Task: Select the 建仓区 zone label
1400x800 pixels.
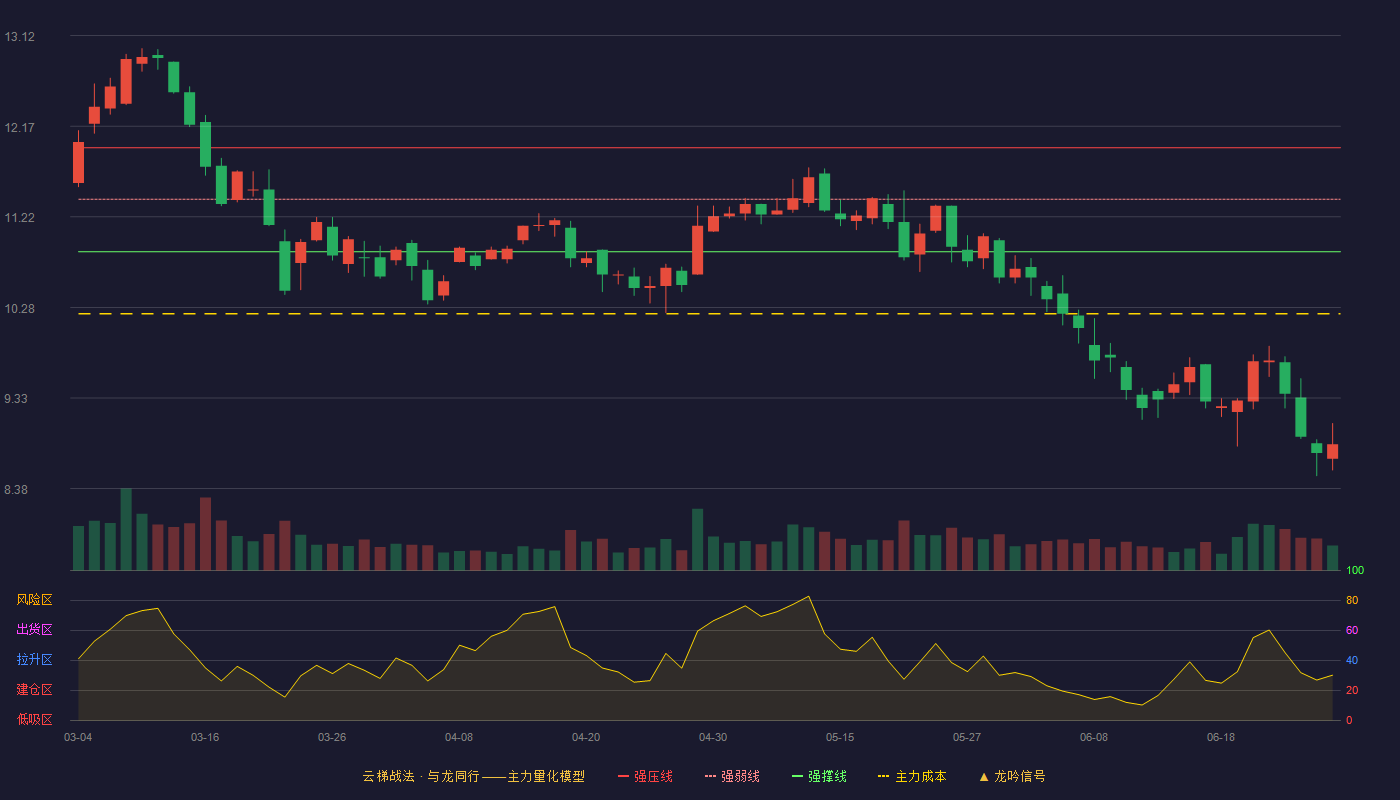Action: point(34,690)
